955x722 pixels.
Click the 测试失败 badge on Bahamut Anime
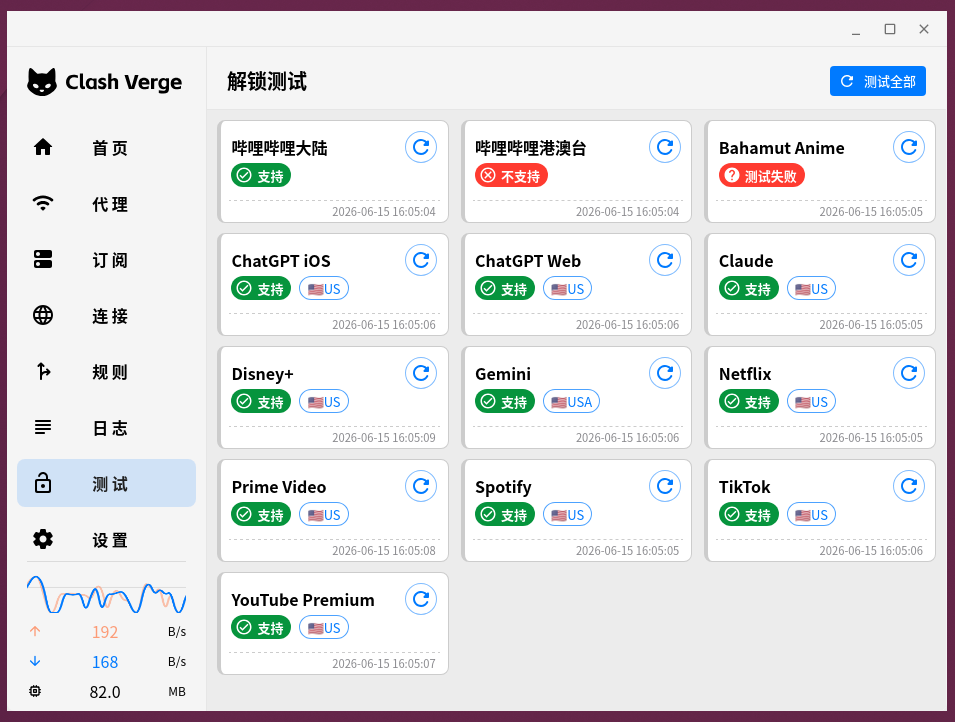(x=761, y=175)
